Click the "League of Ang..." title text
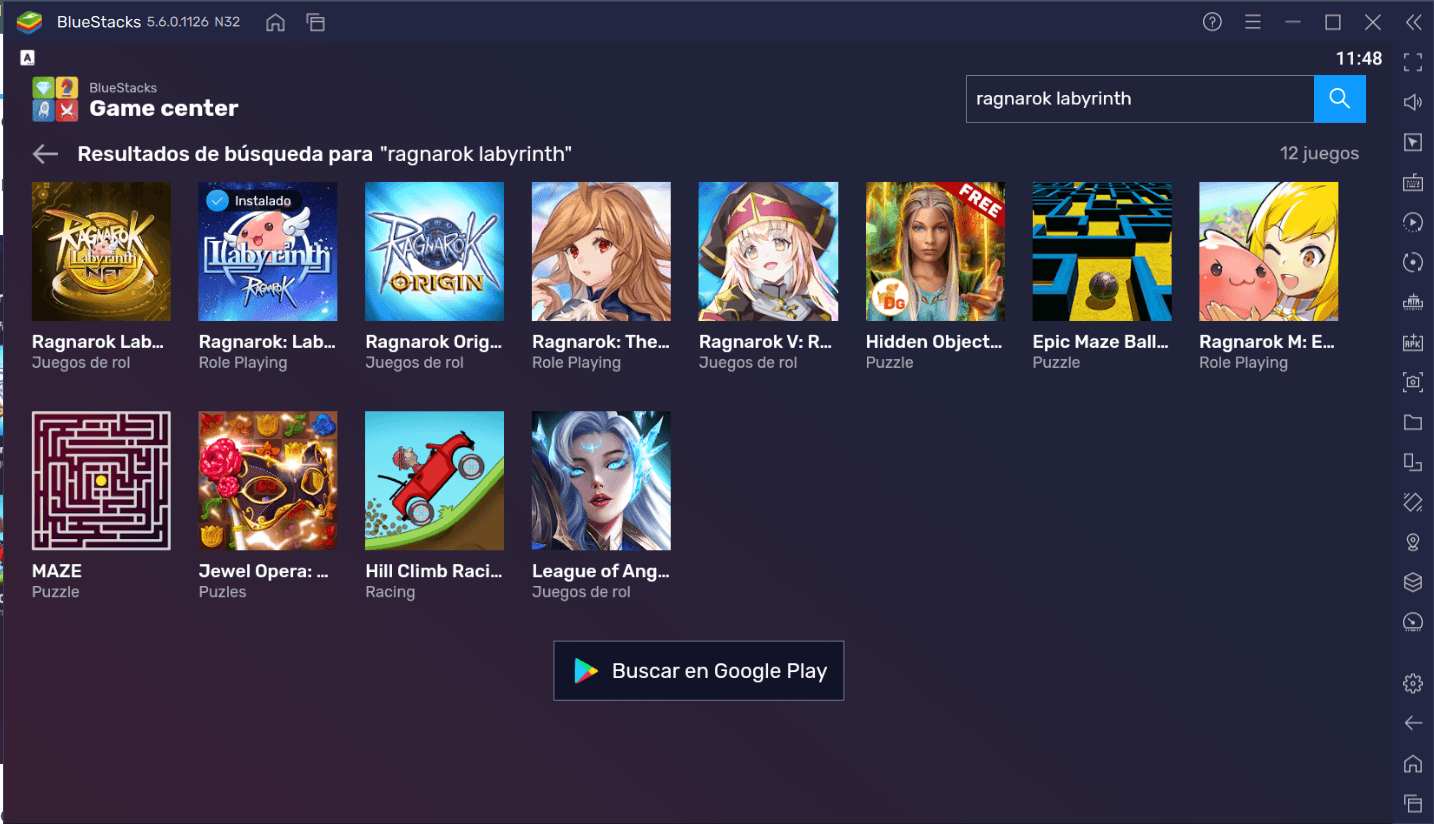 coord(601,571)
